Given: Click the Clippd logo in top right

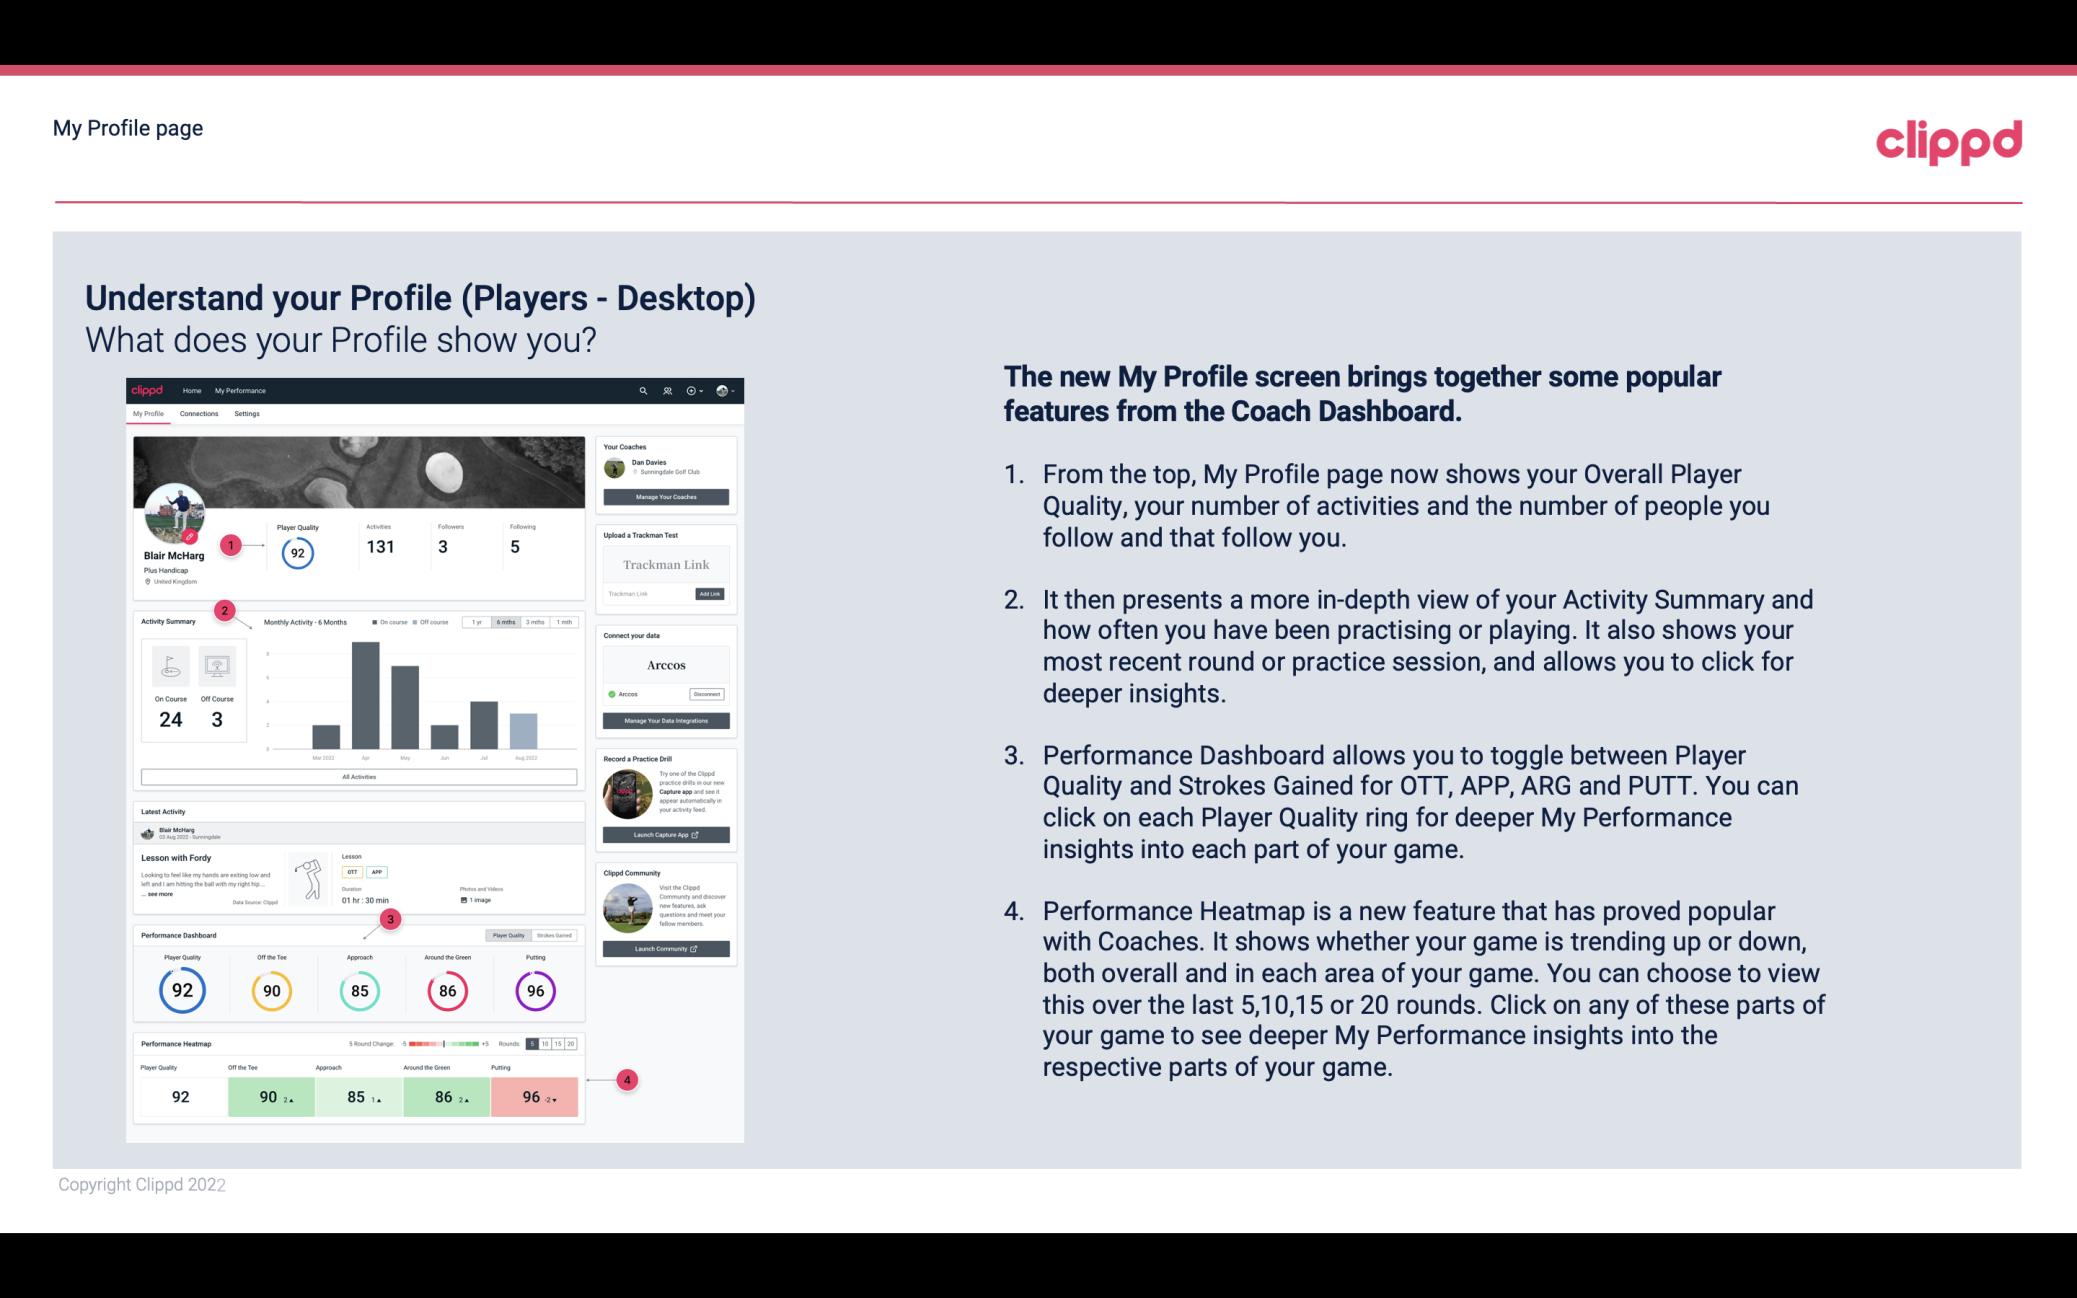Looking at the screenshot, I should (1948, 139).
